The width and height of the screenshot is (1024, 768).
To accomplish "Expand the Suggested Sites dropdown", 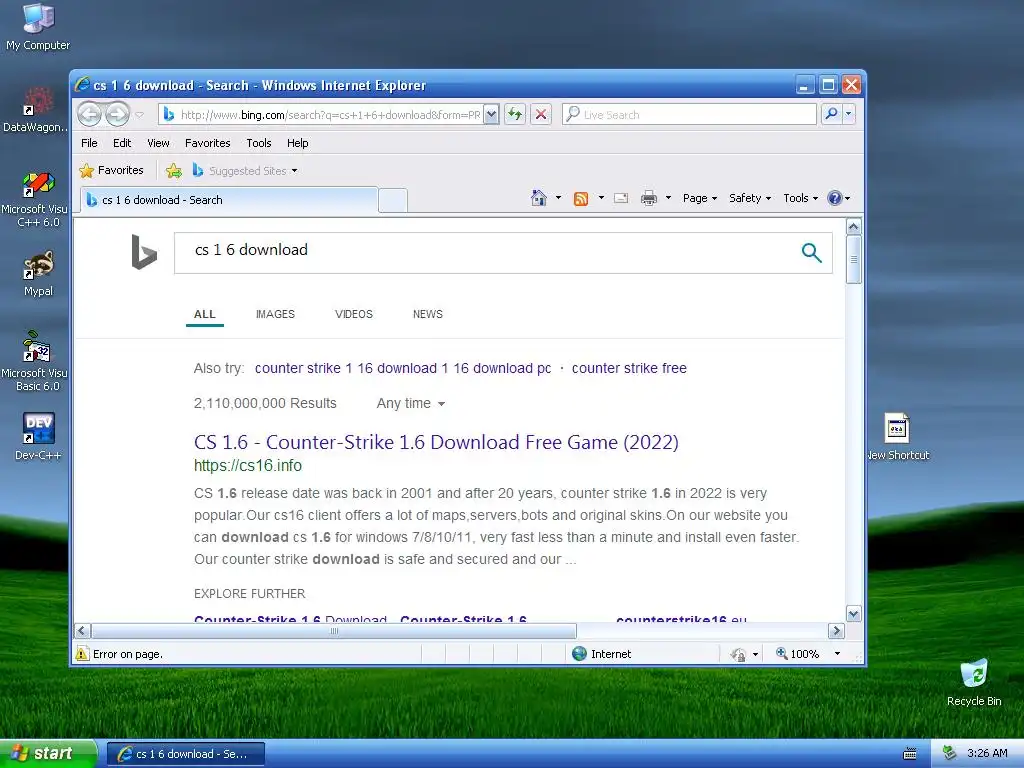I will [x=295, y=171].
